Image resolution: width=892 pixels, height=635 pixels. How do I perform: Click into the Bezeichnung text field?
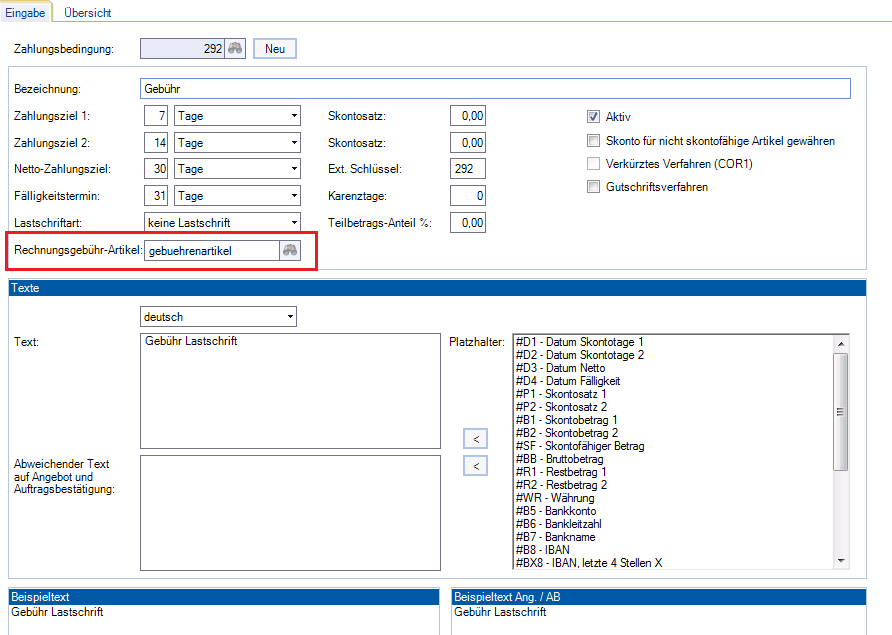coord(495,89)
